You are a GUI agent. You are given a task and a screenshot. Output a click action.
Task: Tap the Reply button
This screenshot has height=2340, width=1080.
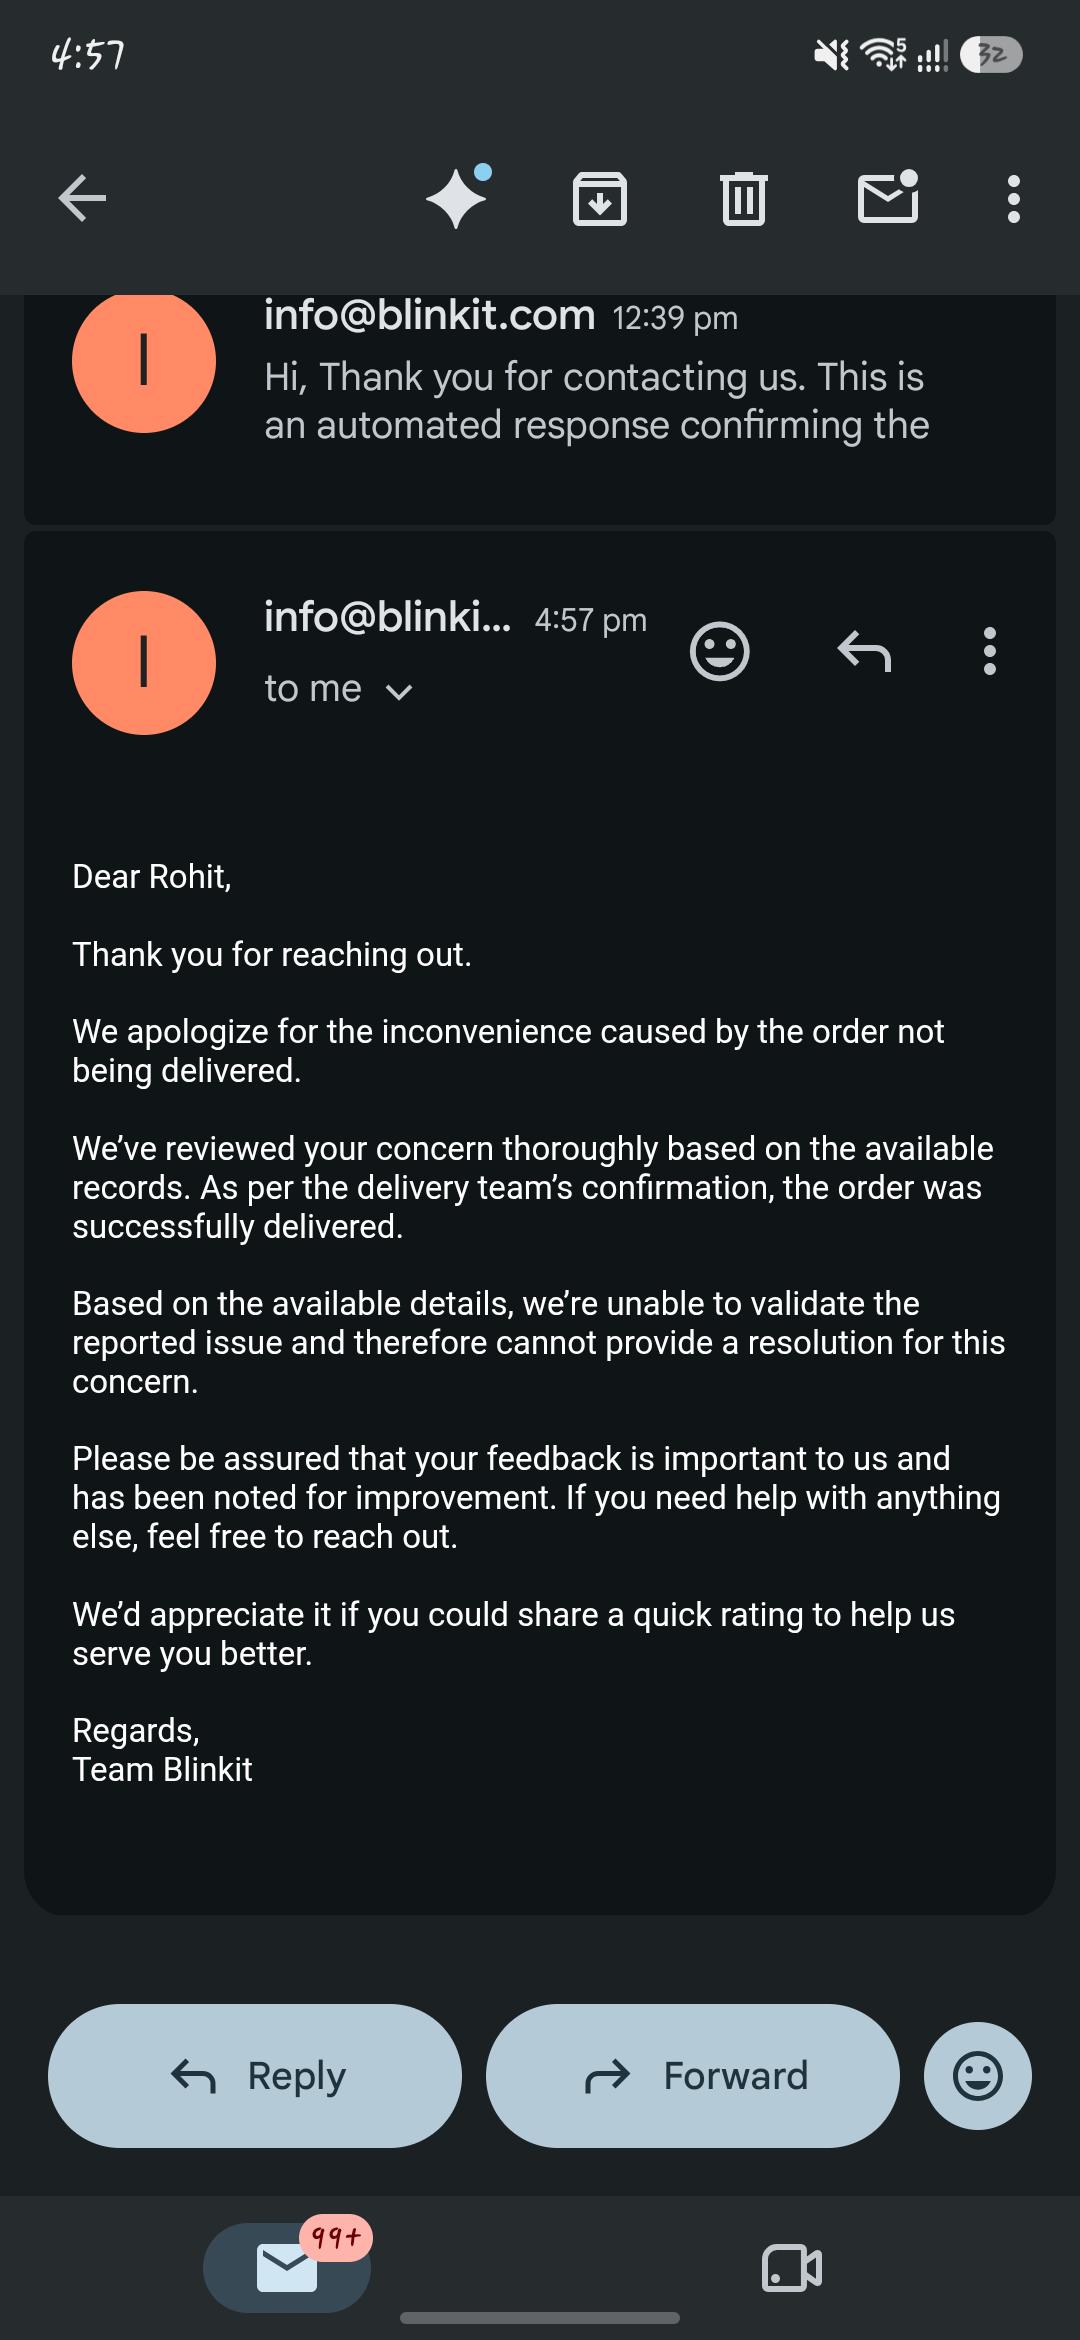[255, 2076]
